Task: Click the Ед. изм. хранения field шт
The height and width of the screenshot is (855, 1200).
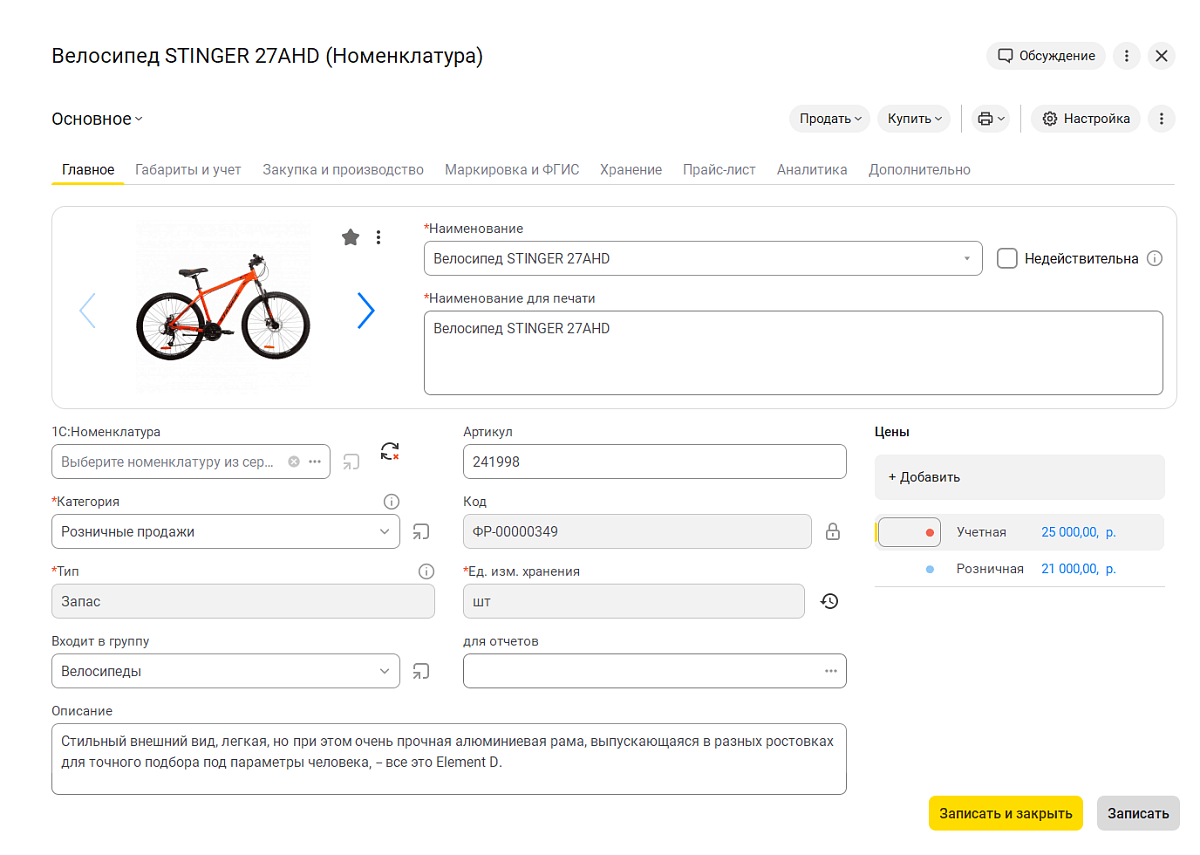Action: point(634,601)
